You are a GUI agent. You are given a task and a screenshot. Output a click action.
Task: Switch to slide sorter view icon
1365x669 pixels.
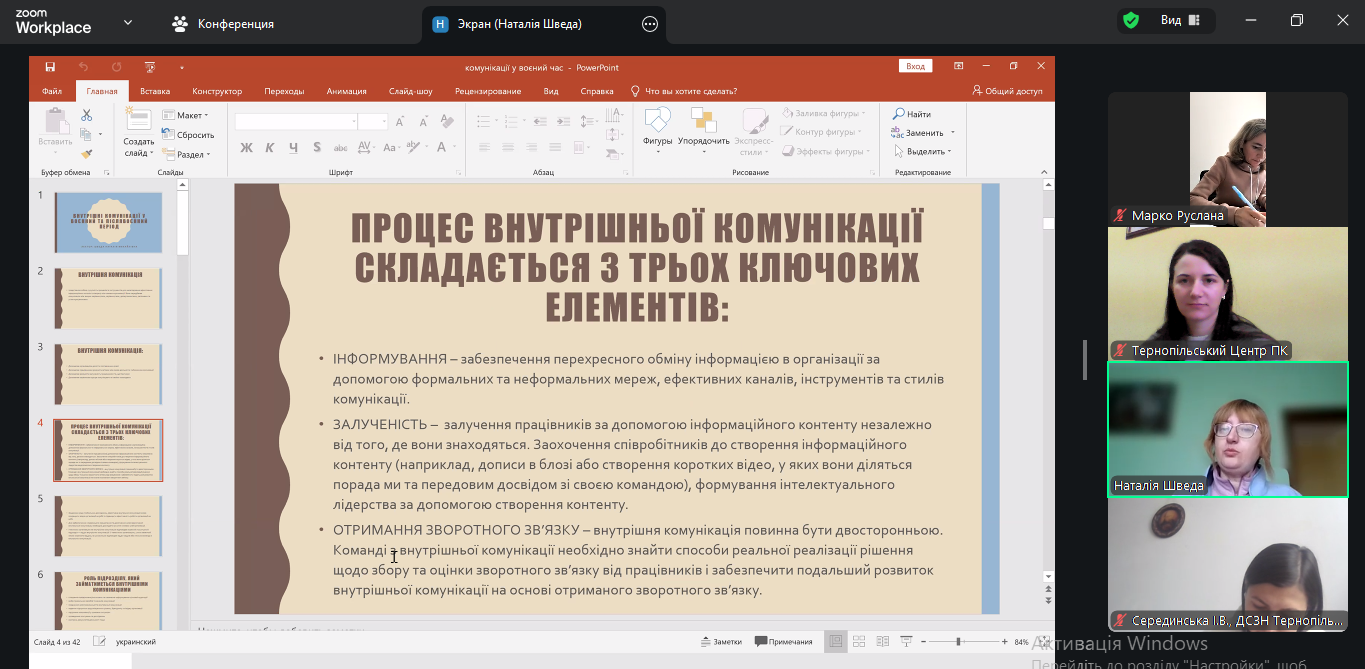[858, 641]
